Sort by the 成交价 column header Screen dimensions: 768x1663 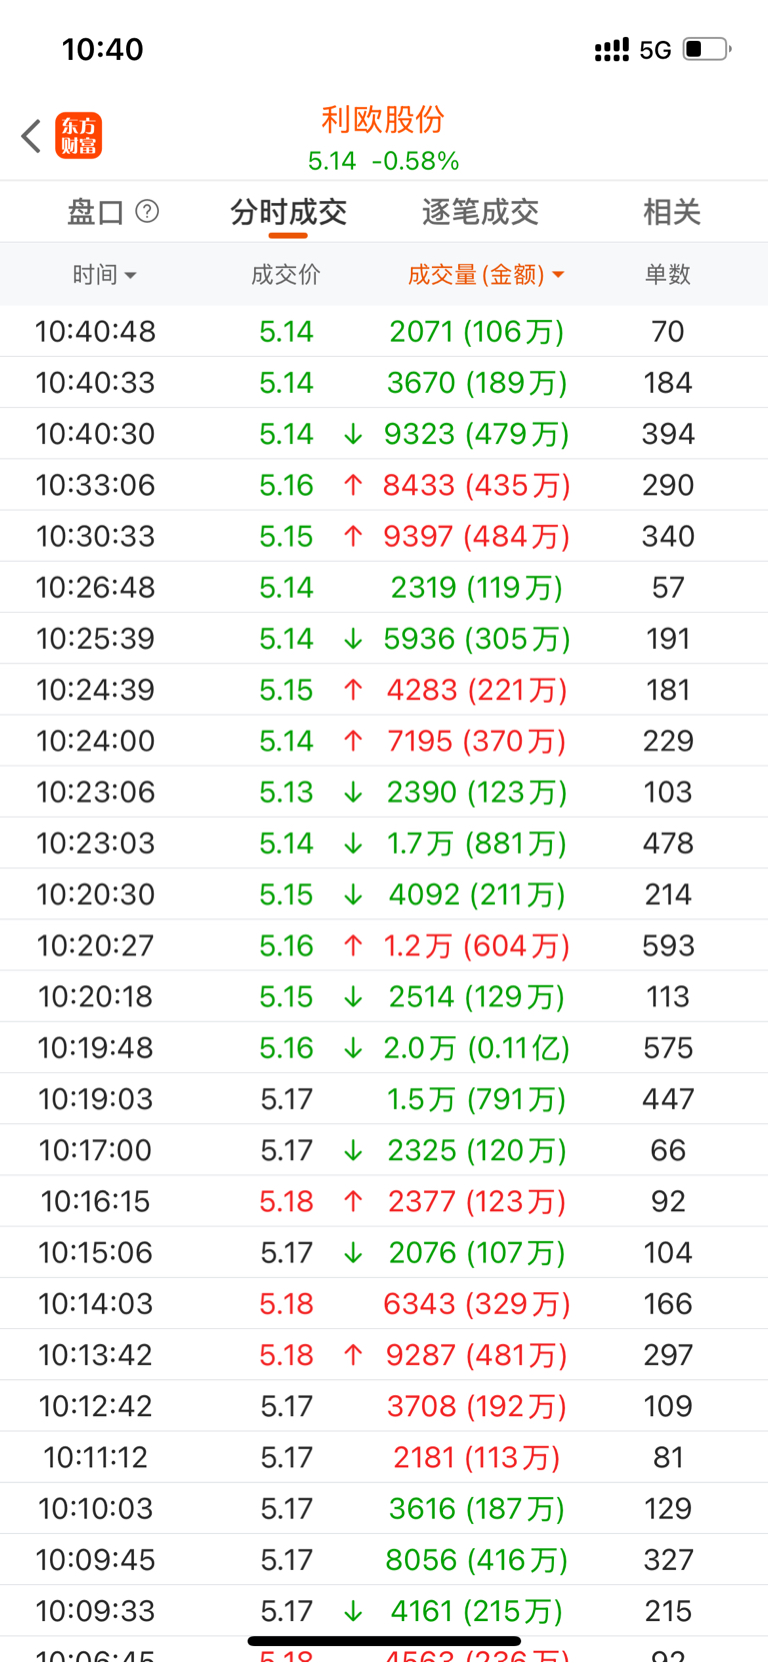pyautogui.click(x=286, y=275)
